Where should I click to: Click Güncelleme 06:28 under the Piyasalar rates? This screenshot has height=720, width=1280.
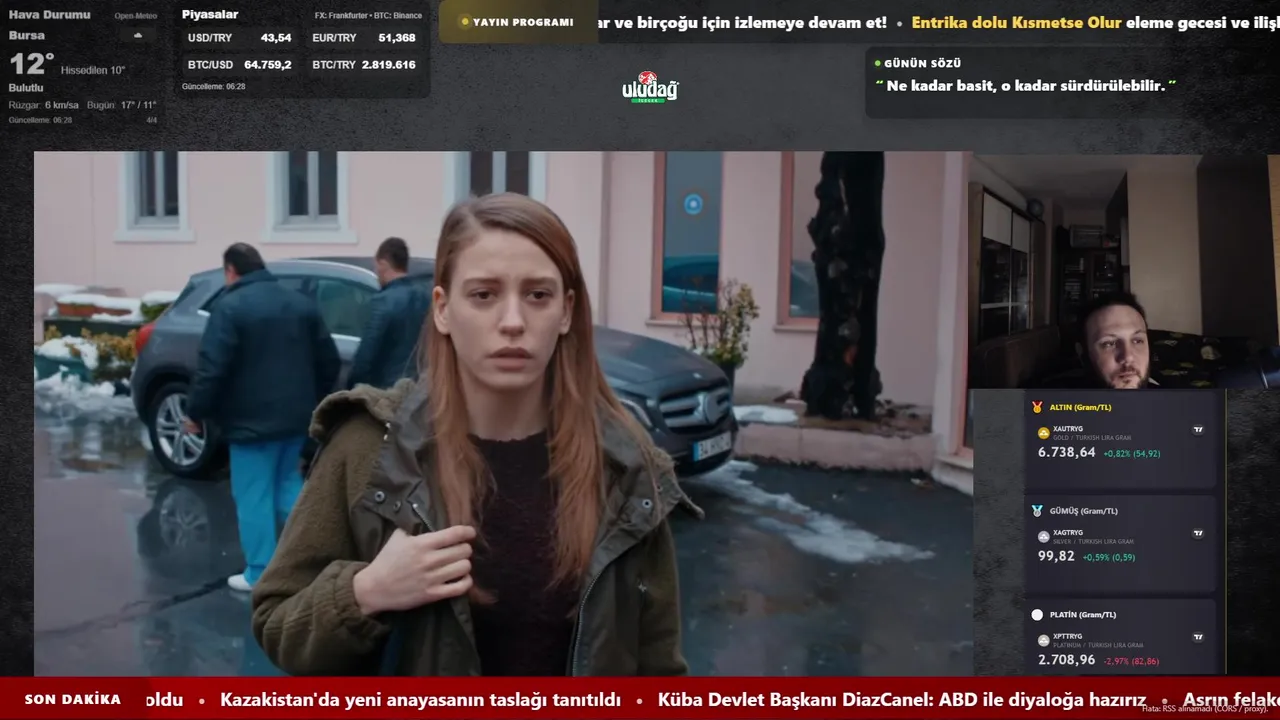point(213,87)
